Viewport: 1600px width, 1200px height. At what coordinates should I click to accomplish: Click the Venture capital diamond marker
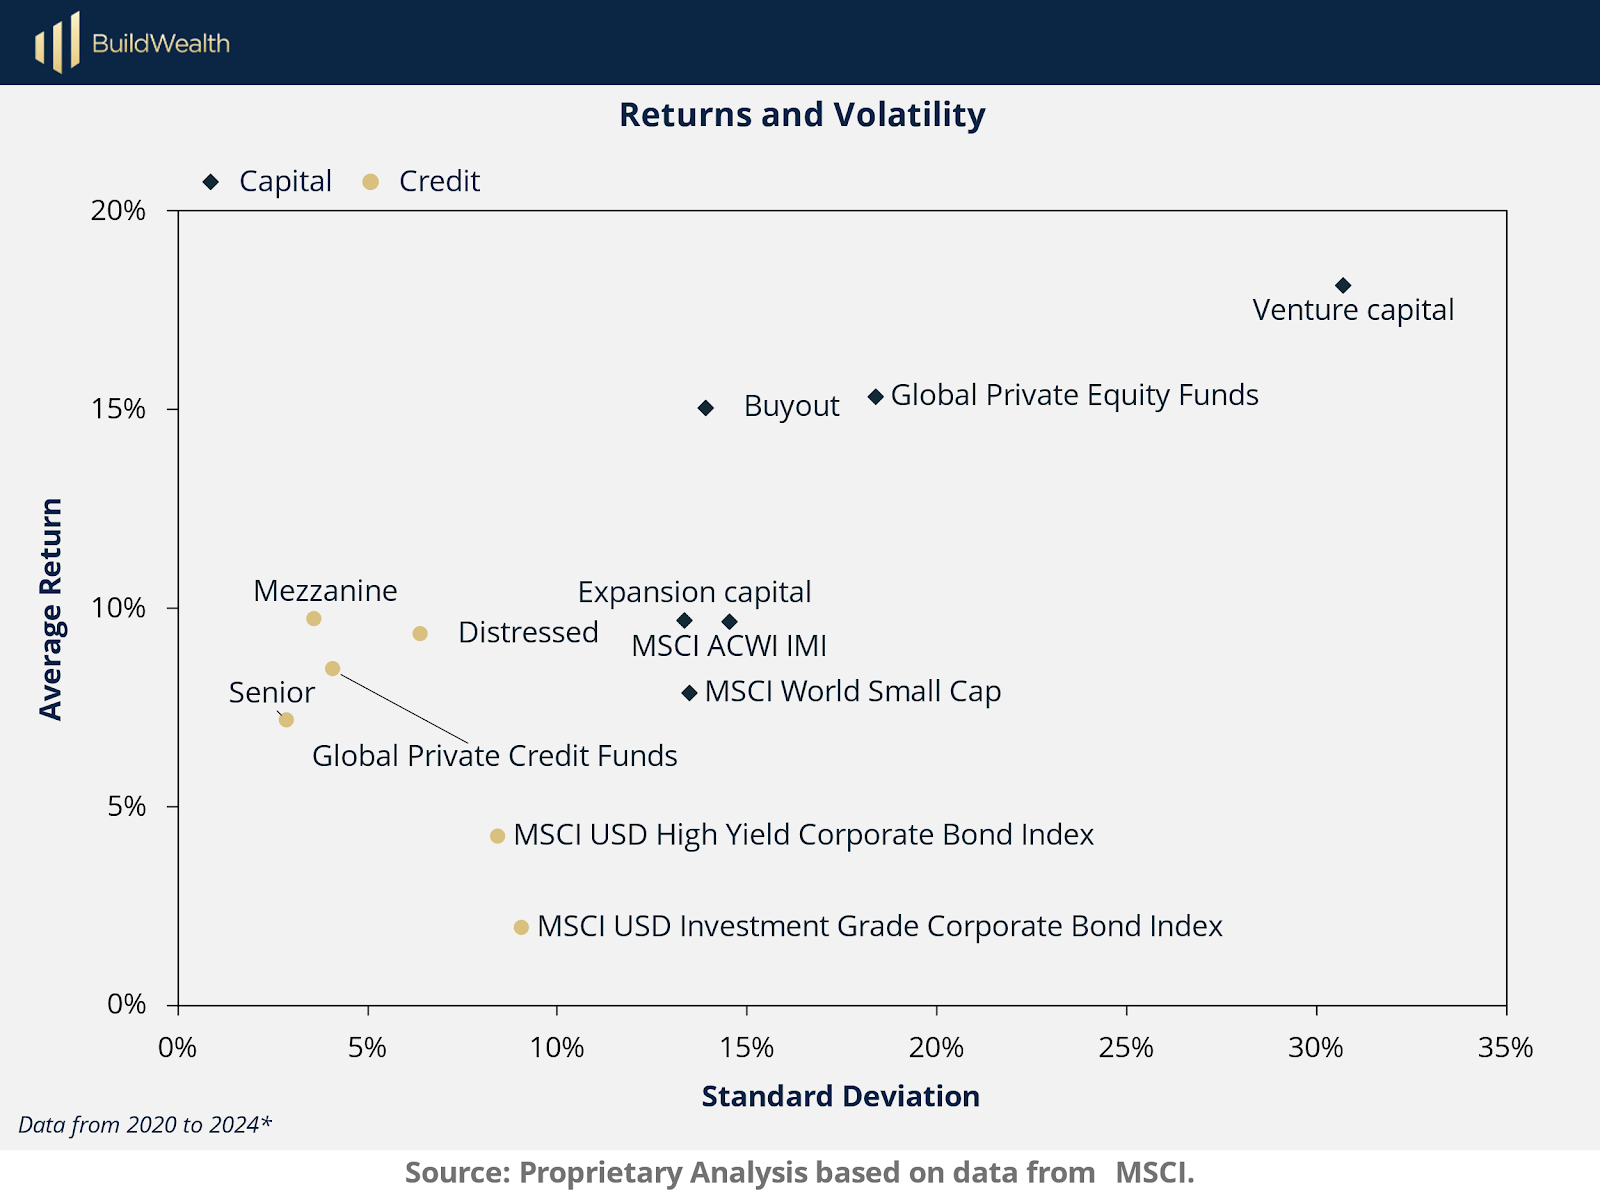tap(1343, 286)
